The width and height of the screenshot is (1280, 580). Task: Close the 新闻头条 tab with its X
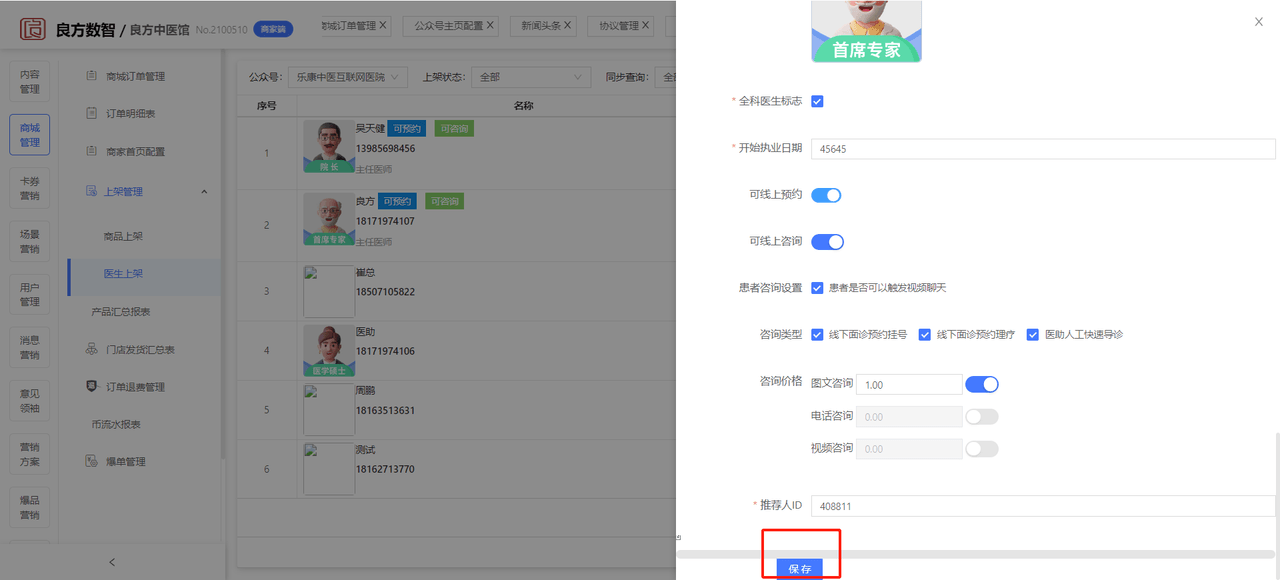point(566,26)
